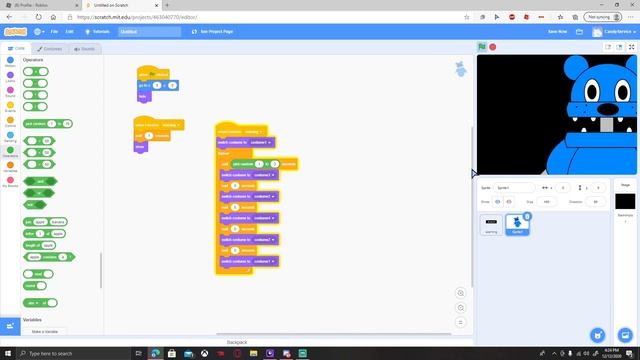The image size is (640, 360).
Task: Click the green flag to run the project
Action: coord(482,47)
